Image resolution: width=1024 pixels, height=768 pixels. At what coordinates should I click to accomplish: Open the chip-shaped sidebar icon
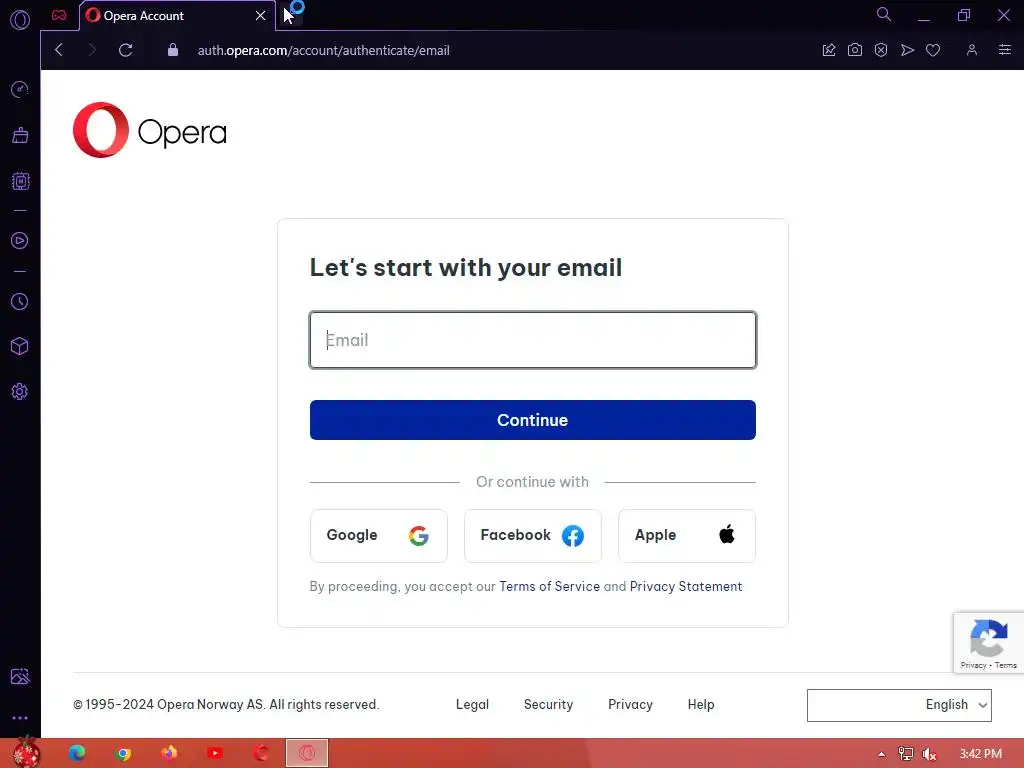20,181
